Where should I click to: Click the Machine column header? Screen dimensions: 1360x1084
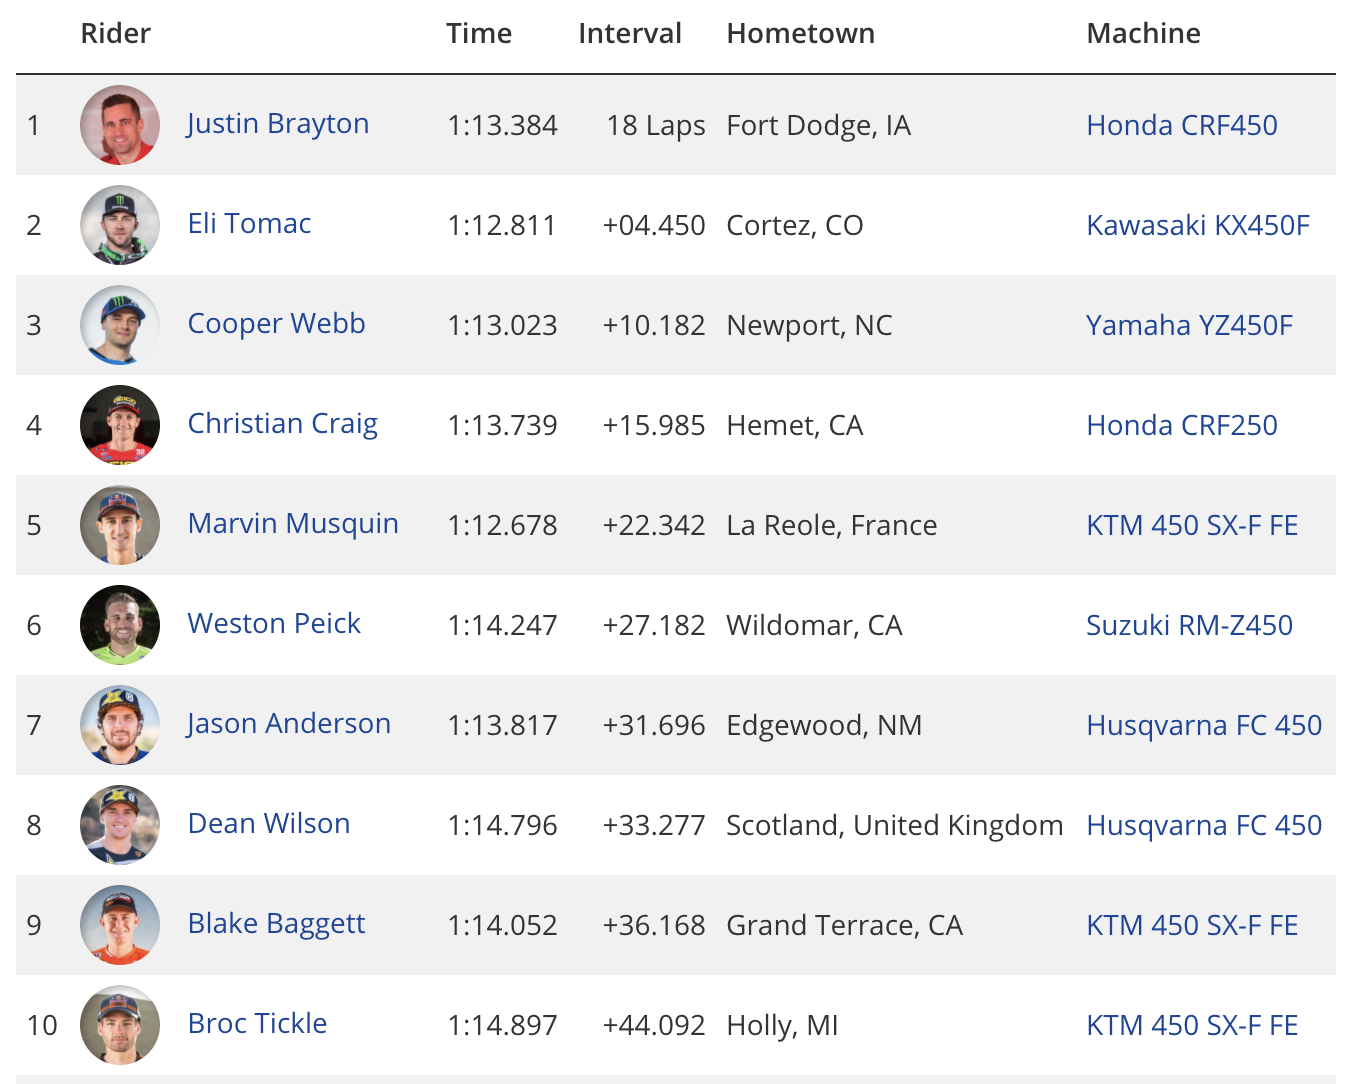point(1144,33)
